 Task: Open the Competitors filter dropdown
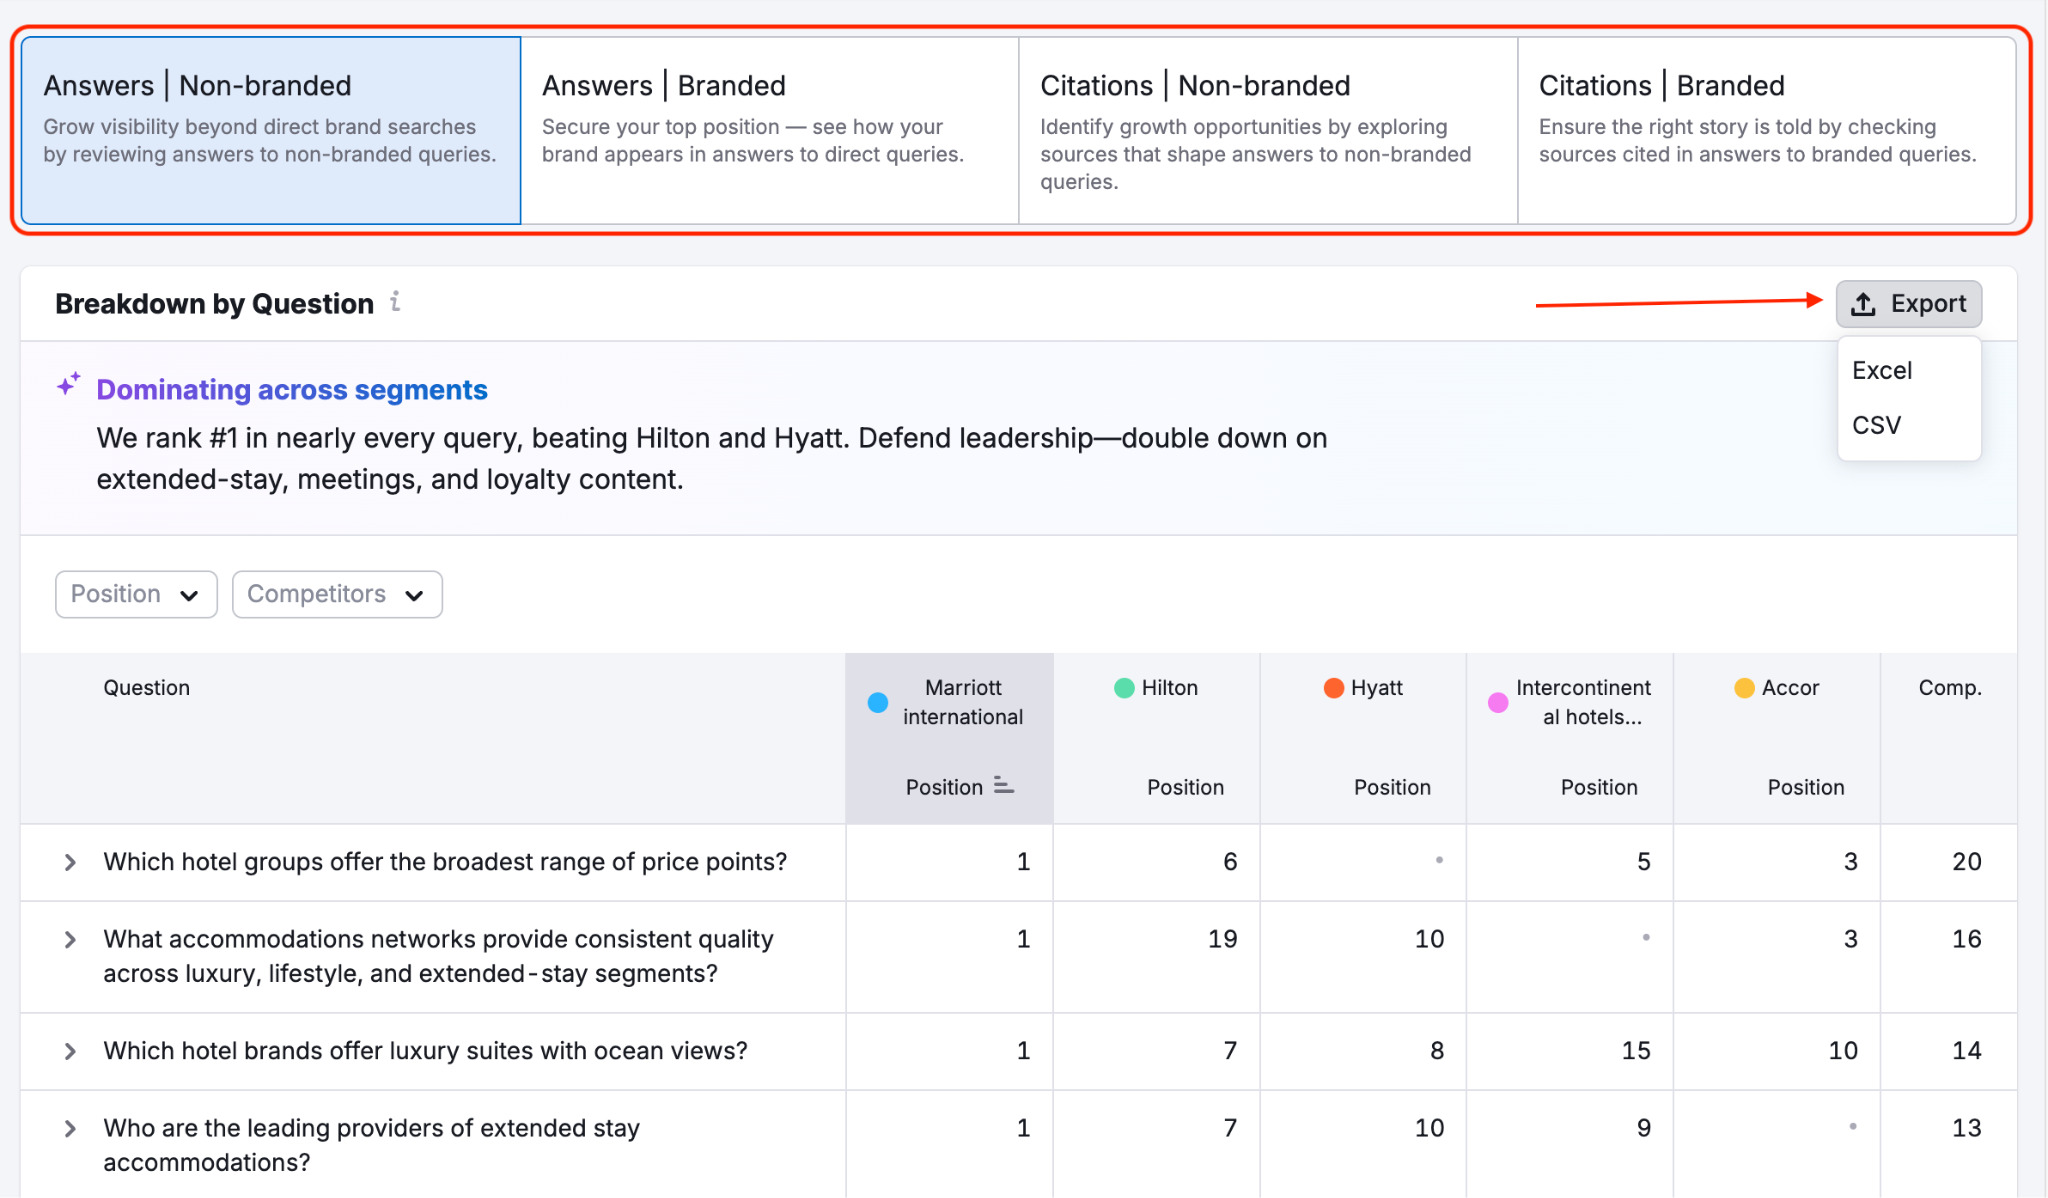pos(336,593)
